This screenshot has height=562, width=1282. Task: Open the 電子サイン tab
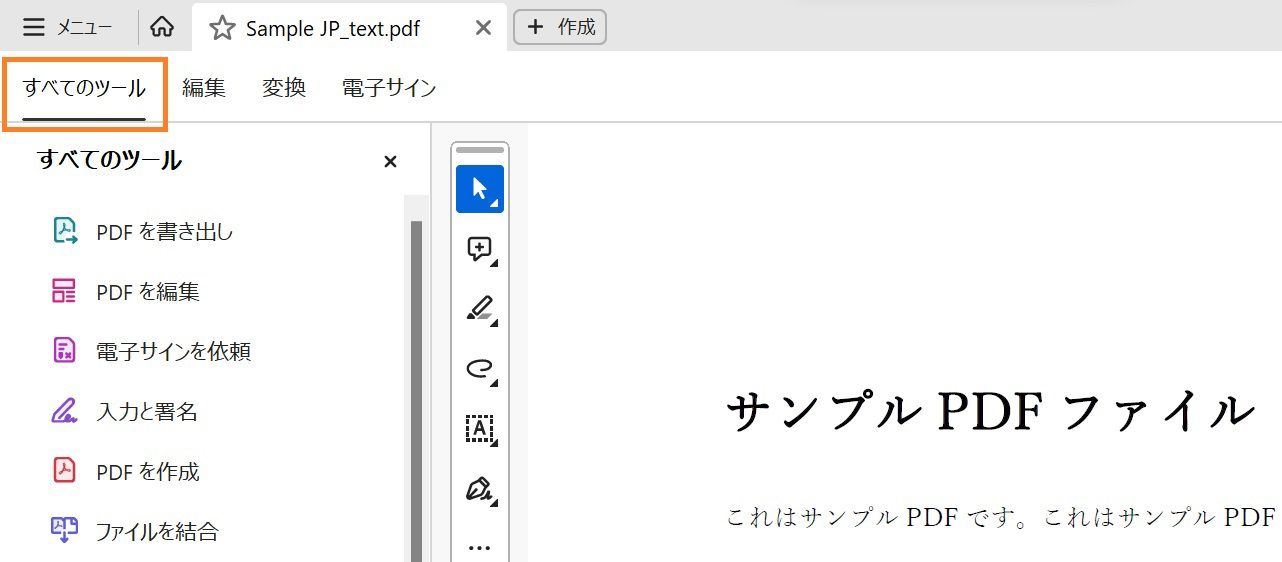(389, 88)
